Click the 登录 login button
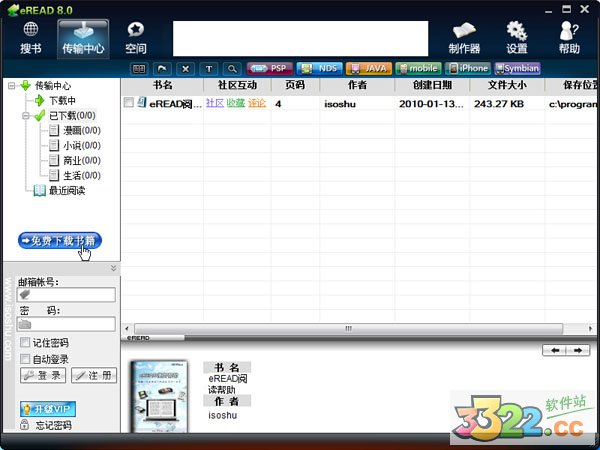Screen dimensions: 600x450 coord(43,375)
